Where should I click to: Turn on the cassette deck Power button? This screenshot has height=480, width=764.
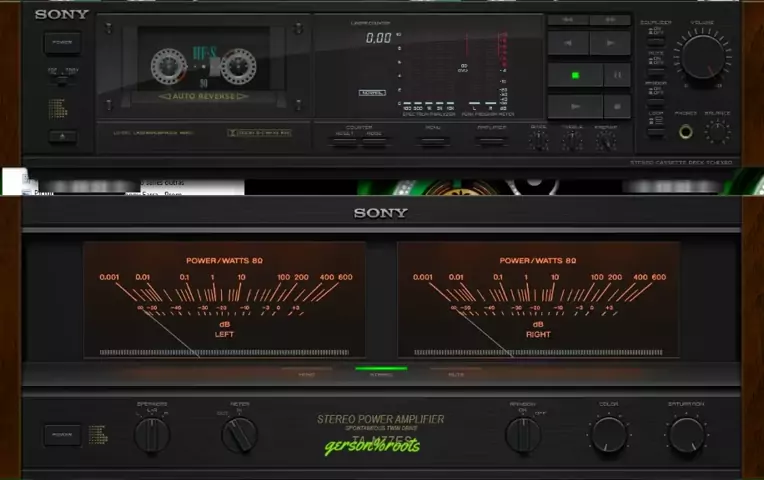click(62, 43)
